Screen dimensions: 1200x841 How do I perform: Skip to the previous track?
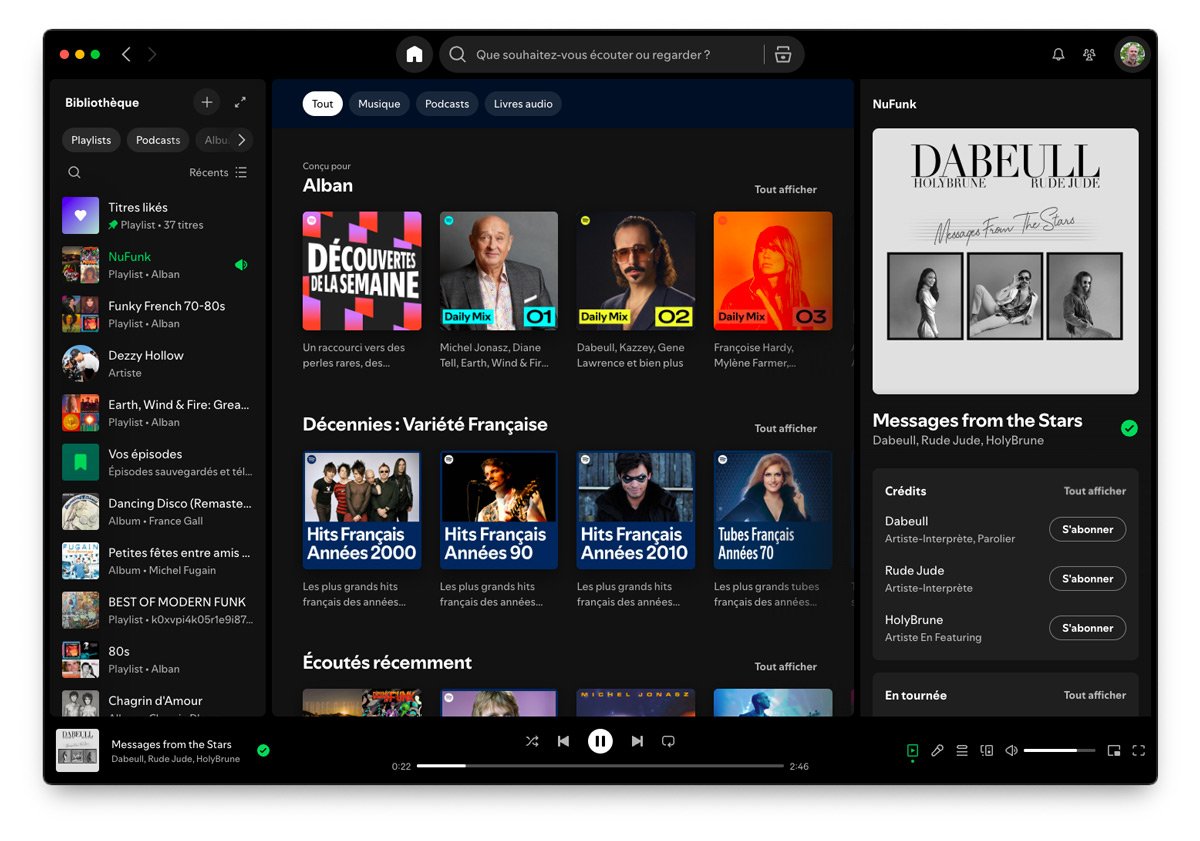(563, 741)
